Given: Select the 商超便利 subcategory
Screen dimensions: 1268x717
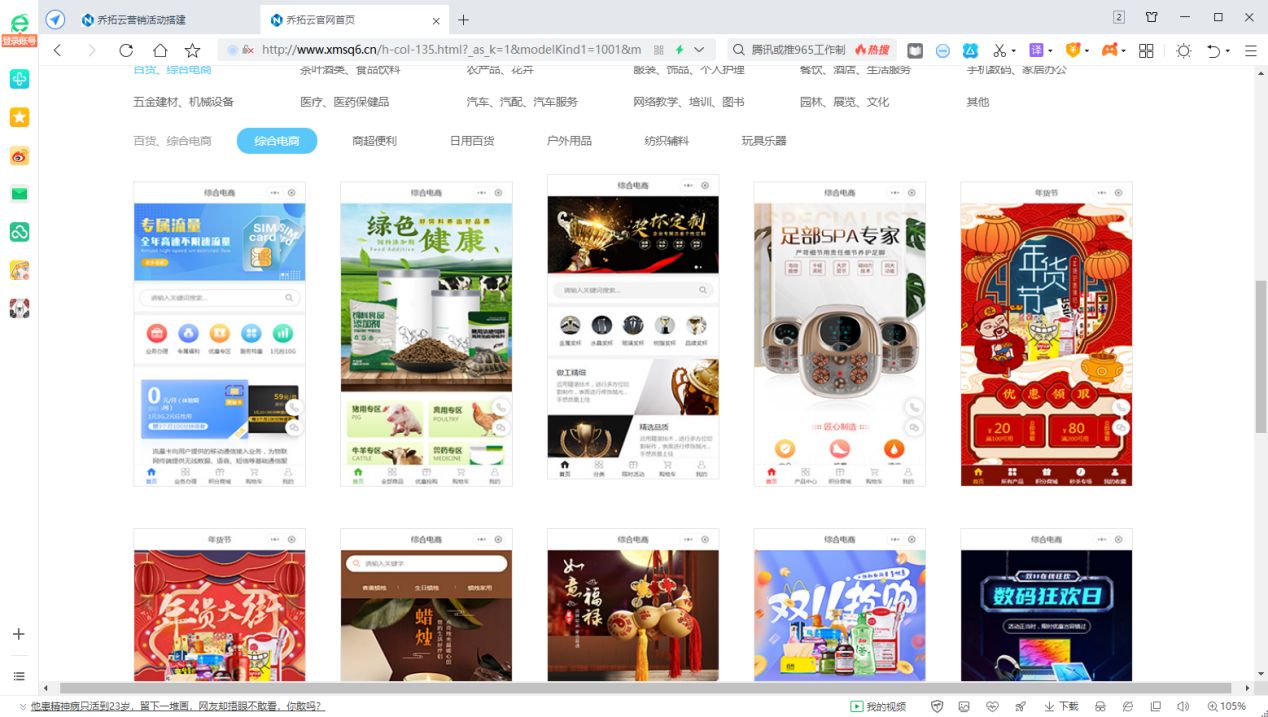Looking at the screenshot, I should tap(374, 141).
